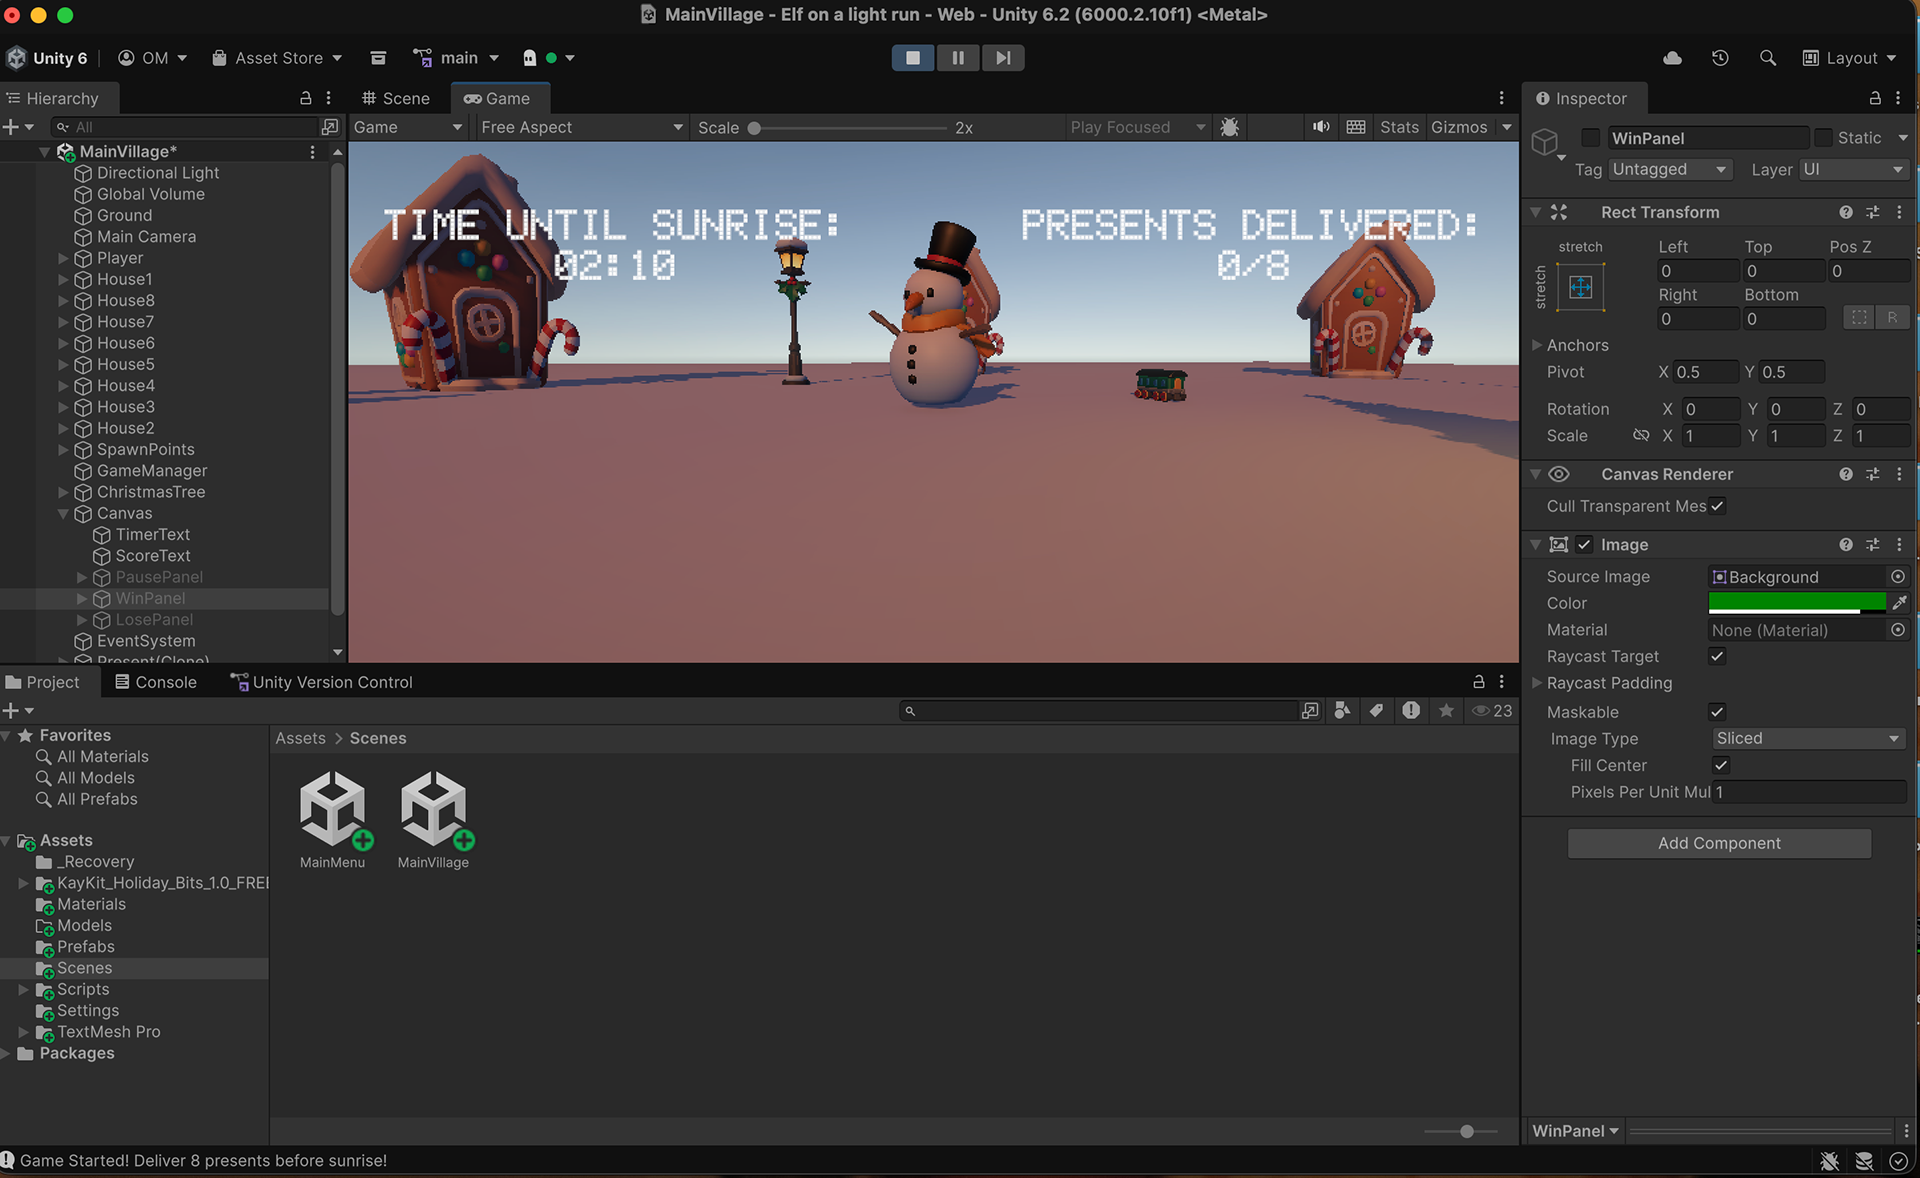Screen dimensions: 1920x1178
Task: Disable Raycast Target checkbox
Action: [x=1717, y=657]
